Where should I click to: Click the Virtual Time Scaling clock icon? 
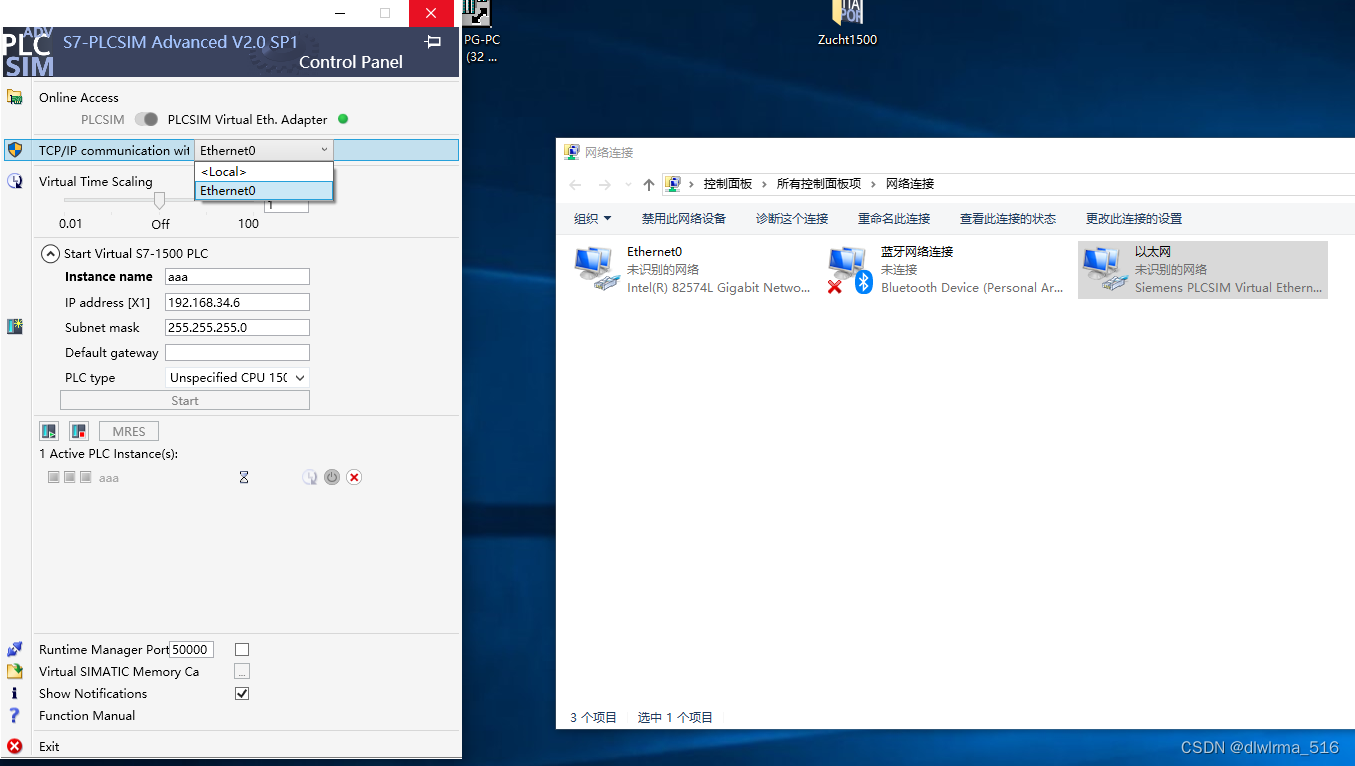(14, 181)
